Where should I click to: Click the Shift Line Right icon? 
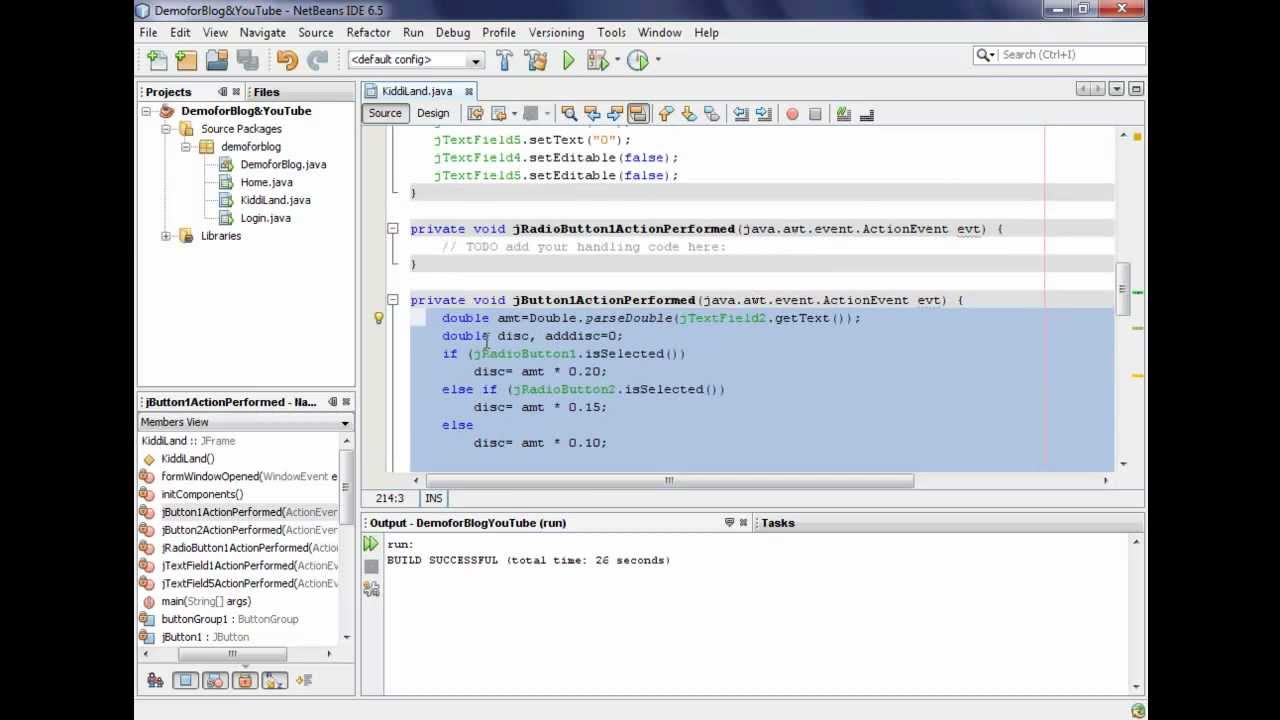(x=764, y=114)
